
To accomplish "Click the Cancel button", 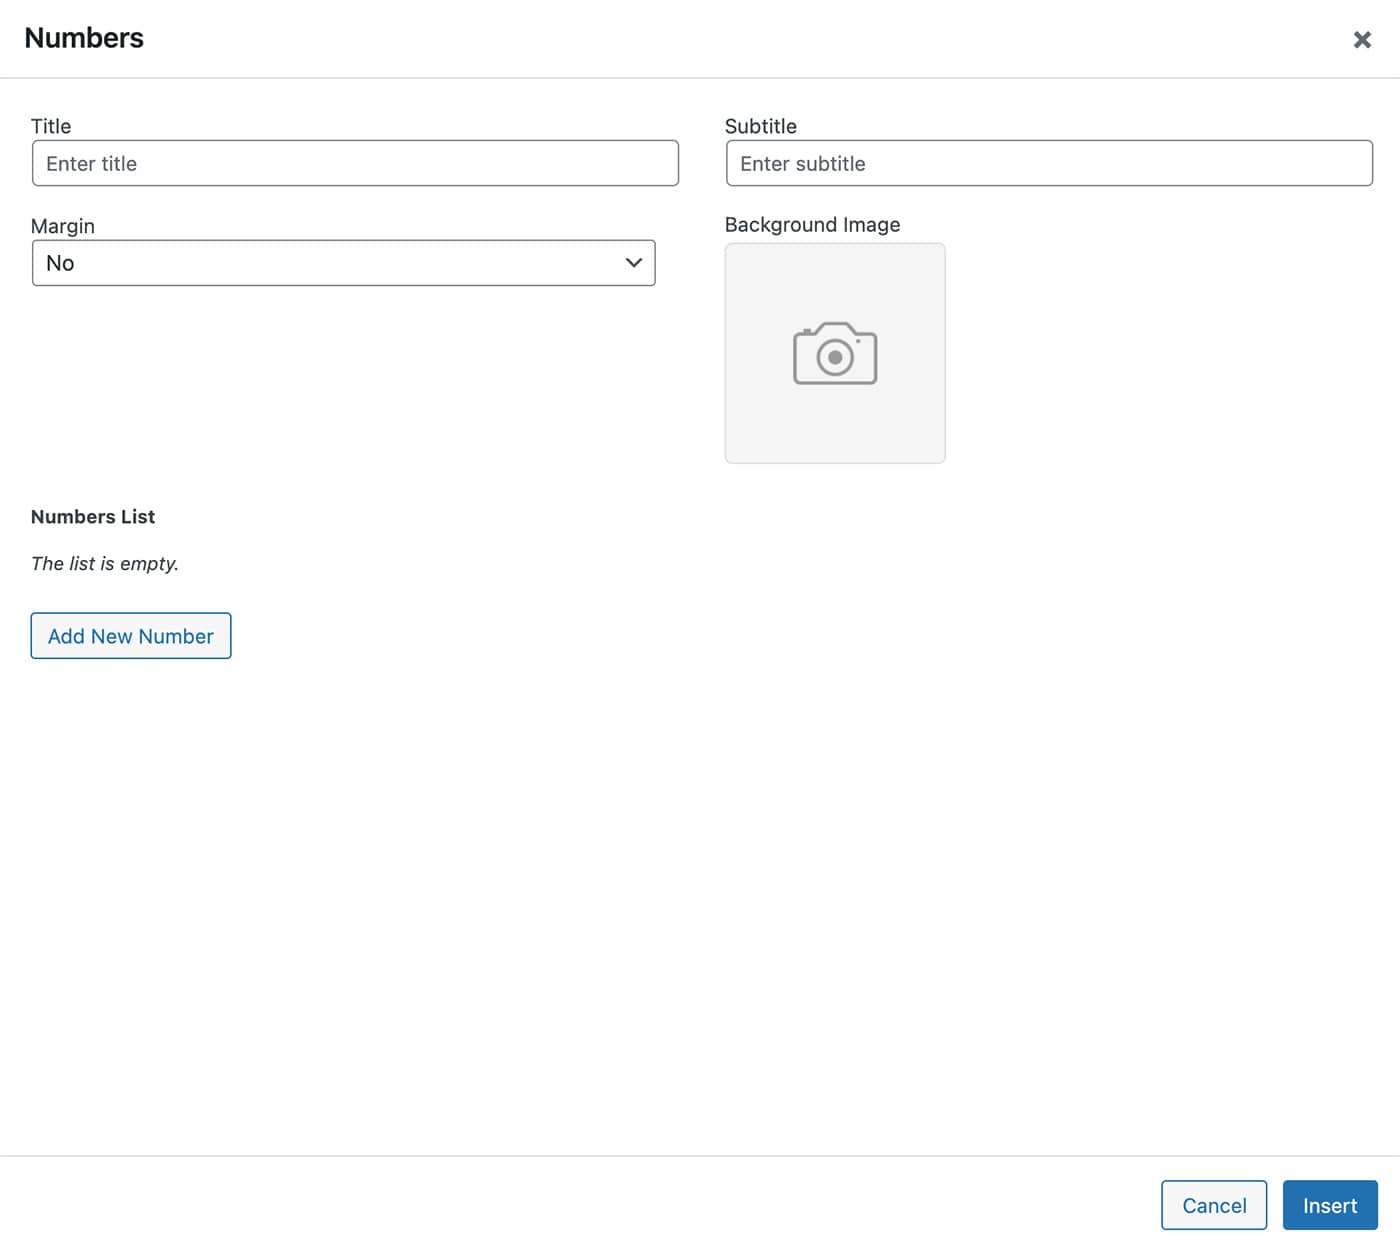I will (1213, 1205).
